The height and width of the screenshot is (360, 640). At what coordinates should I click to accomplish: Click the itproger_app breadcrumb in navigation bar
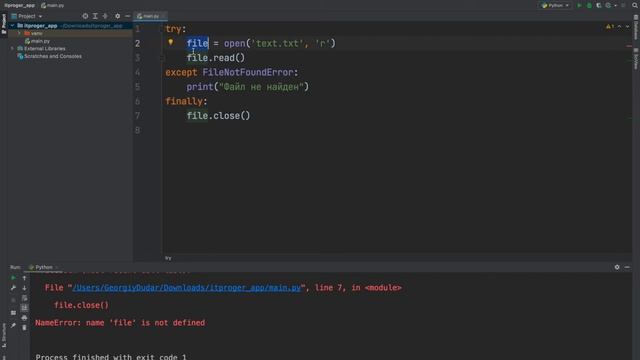(19, 5)
